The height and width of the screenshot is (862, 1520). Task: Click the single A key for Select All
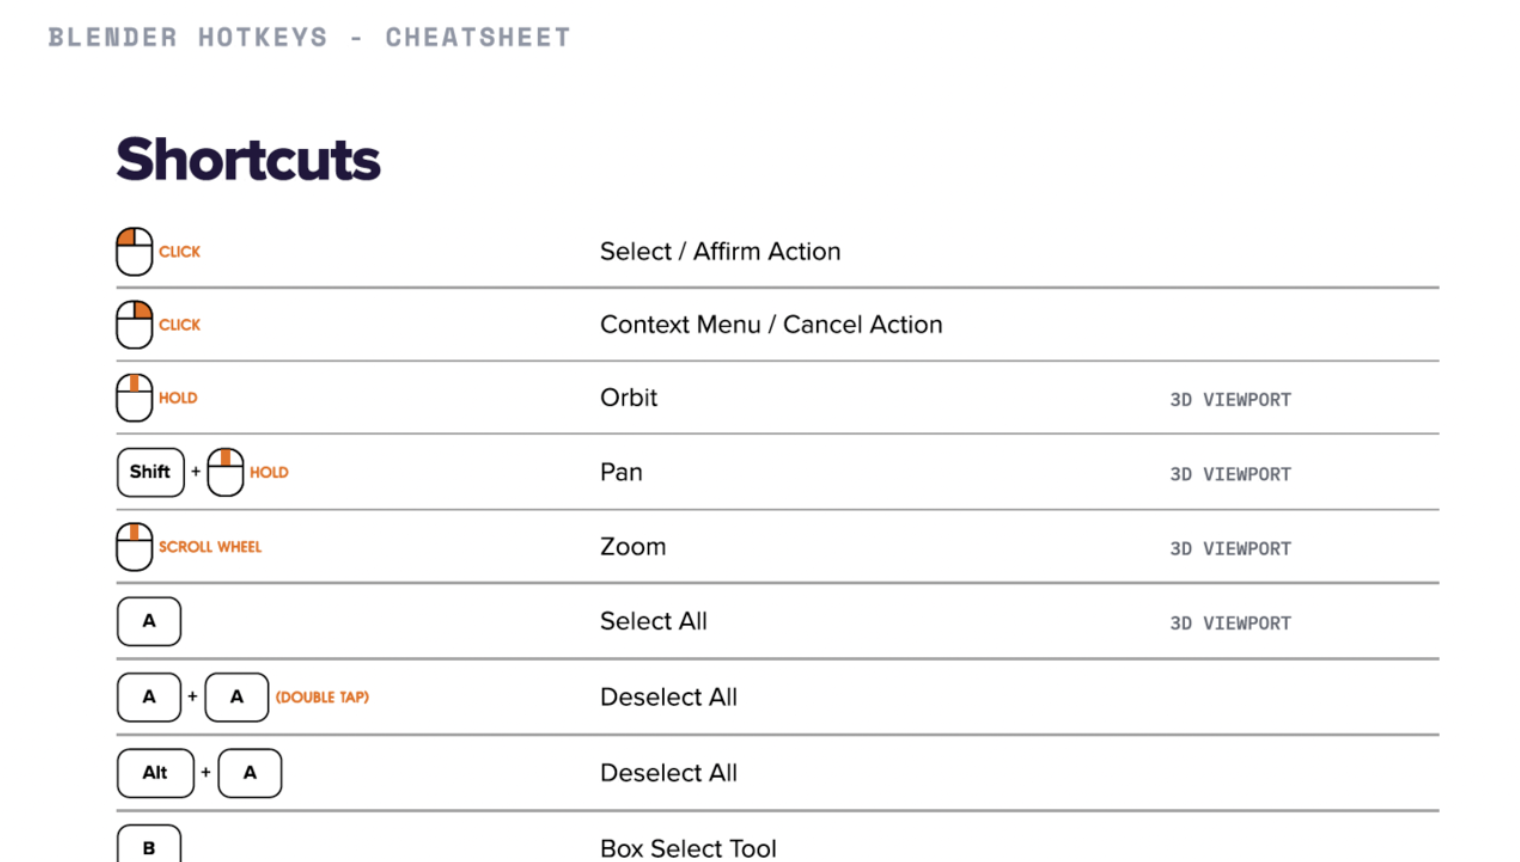click(149, 621)
